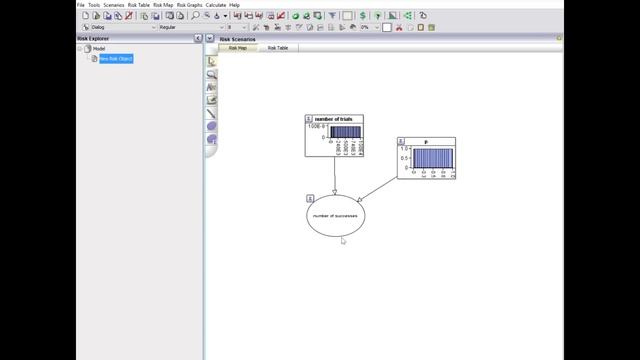Click the number of trials node

pyautogui.click(x=334, y=136)
